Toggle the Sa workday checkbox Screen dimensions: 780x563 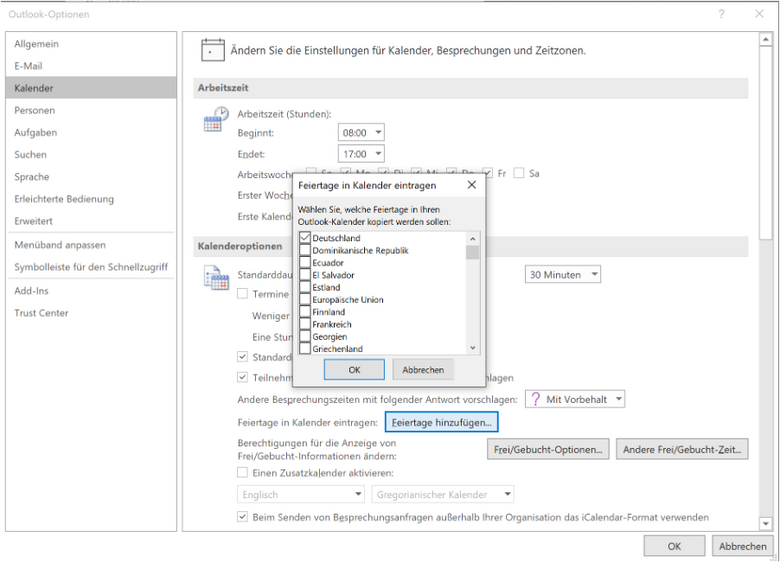tap(519, 173)
